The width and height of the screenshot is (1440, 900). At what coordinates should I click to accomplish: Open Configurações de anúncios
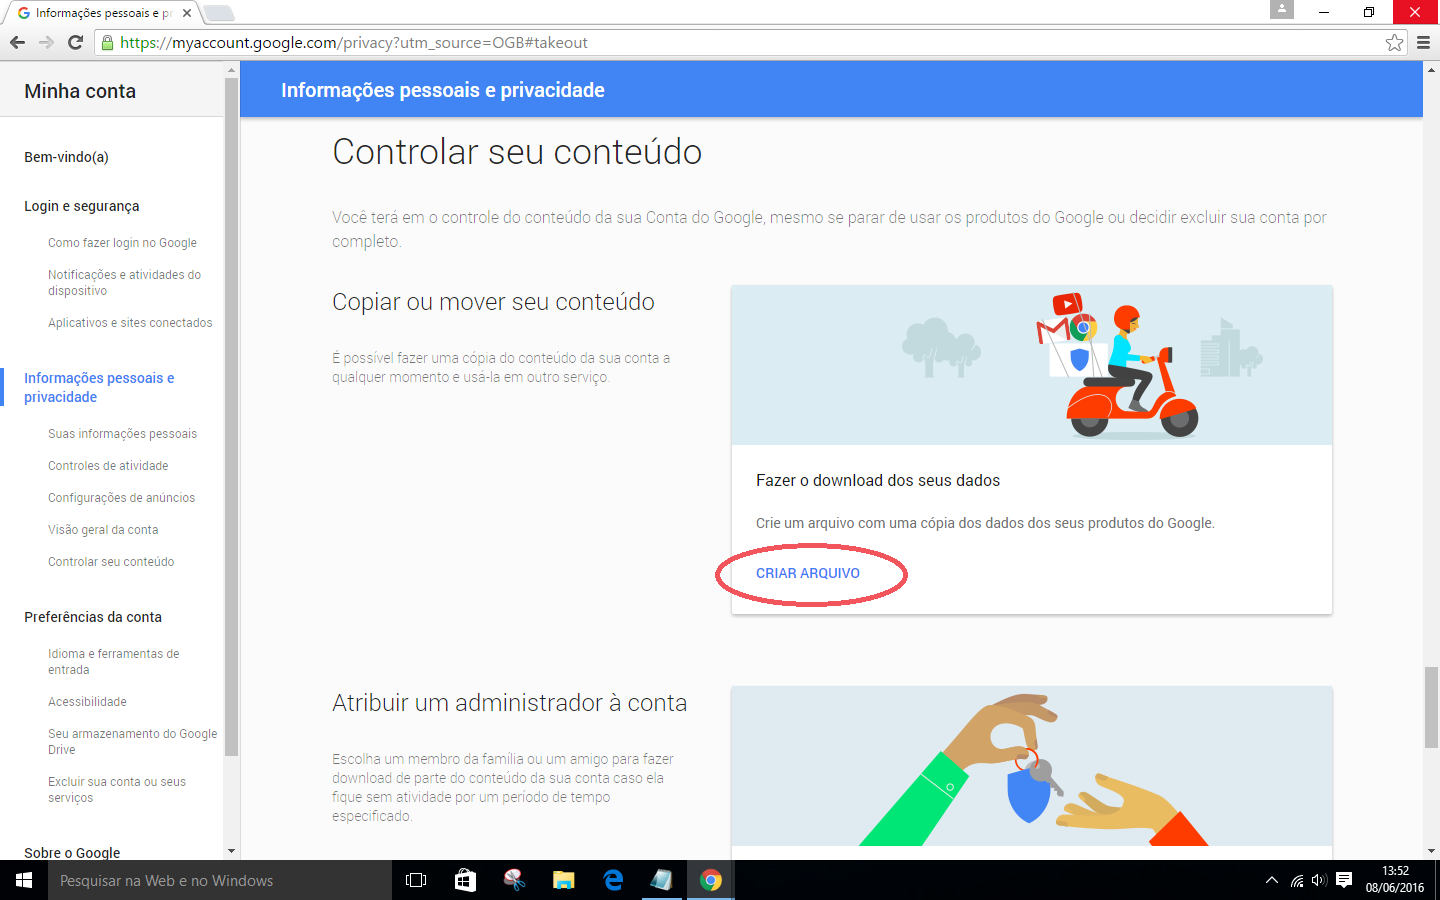click(x=121, y=498)
